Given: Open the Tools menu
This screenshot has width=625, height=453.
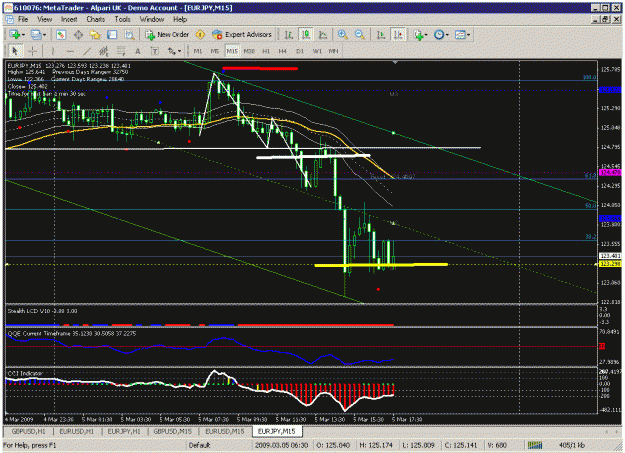Looking at the screenshot, I should pyautogui.click(x=122, y=19).
